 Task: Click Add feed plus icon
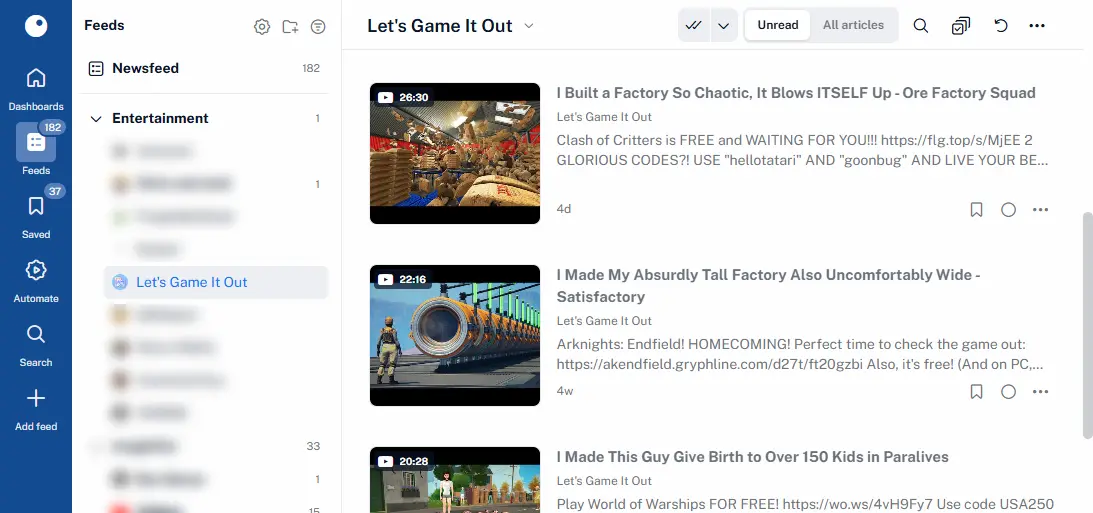(36, 399)
